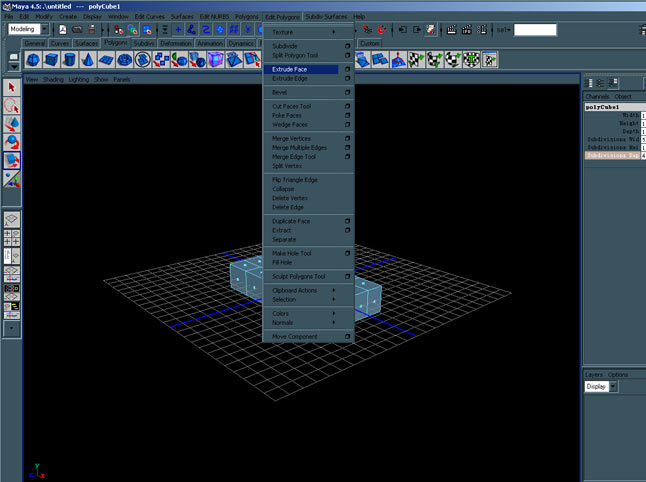The image size is (646, 482).
Task: Open the Channels menu in channel box
Action: 597,96
